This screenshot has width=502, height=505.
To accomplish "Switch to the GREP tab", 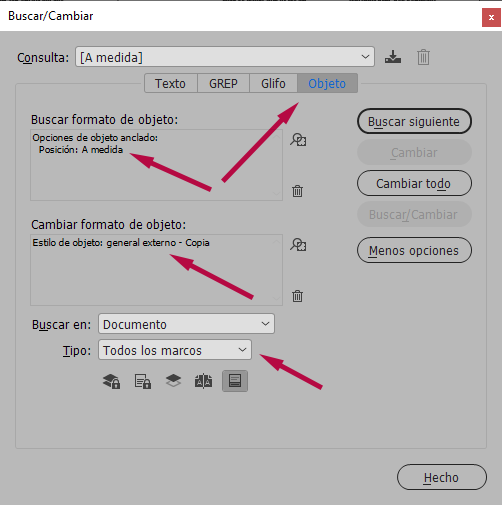I will (223, 83).
